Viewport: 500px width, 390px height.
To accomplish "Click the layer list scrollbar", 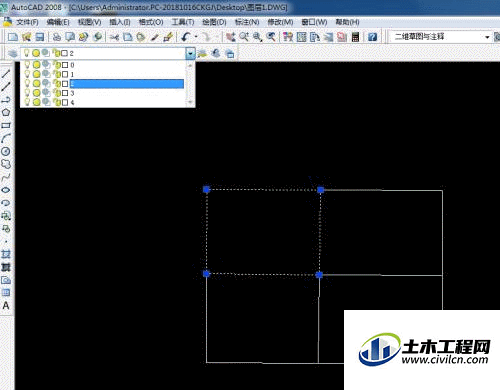I will [x=190, y=84].
